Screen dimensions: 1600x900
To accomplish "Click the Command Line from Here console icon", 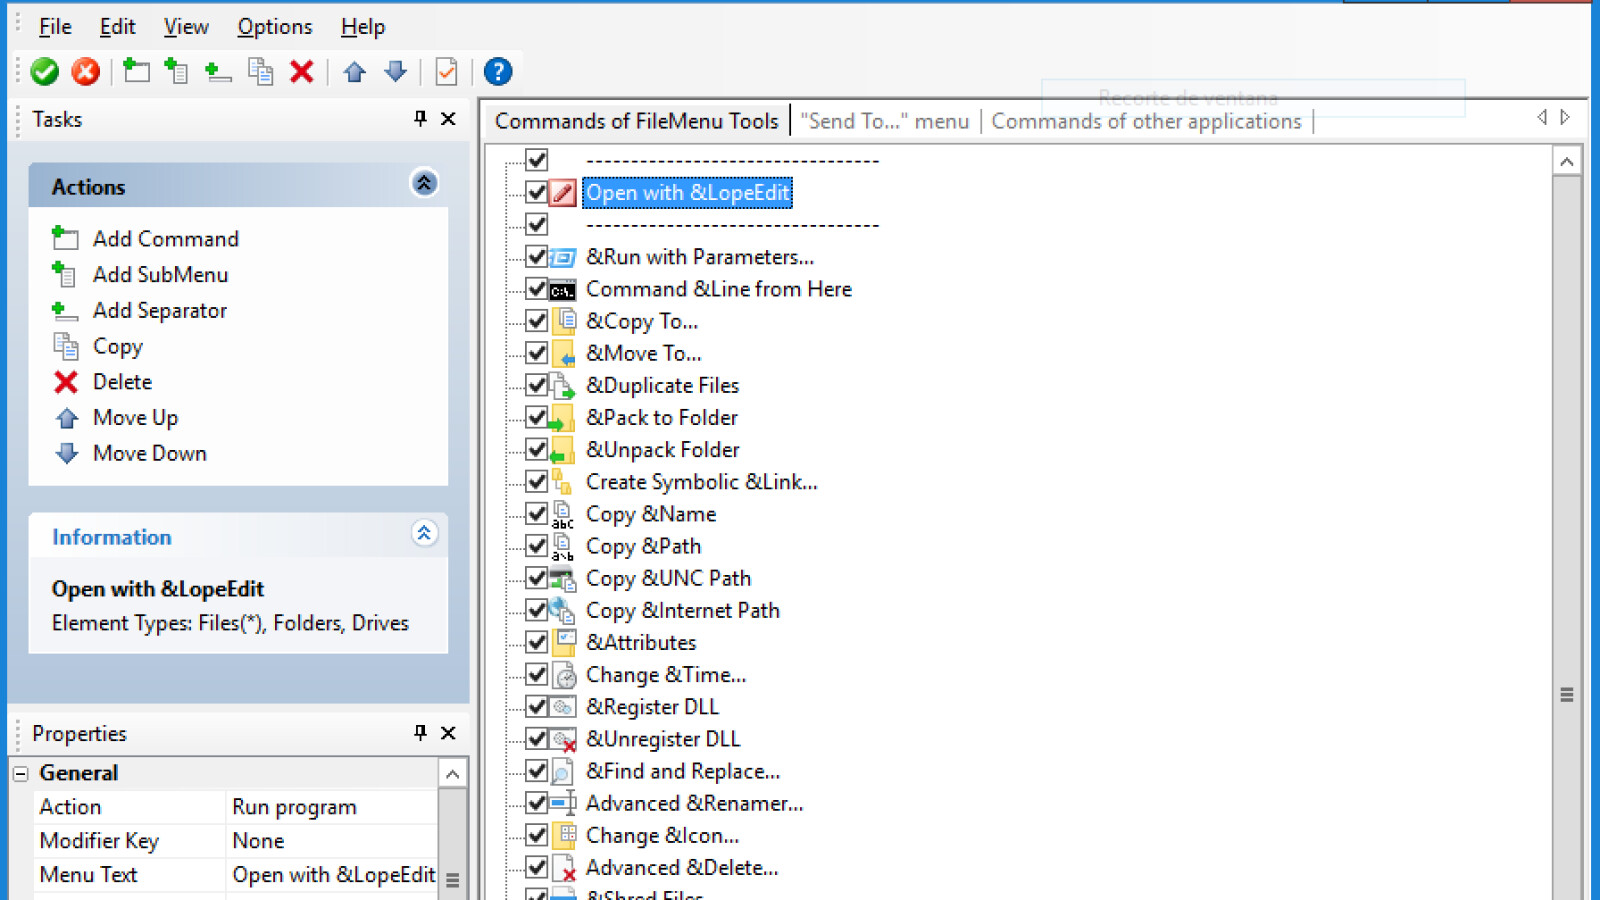I will click(x=563, y=290).
